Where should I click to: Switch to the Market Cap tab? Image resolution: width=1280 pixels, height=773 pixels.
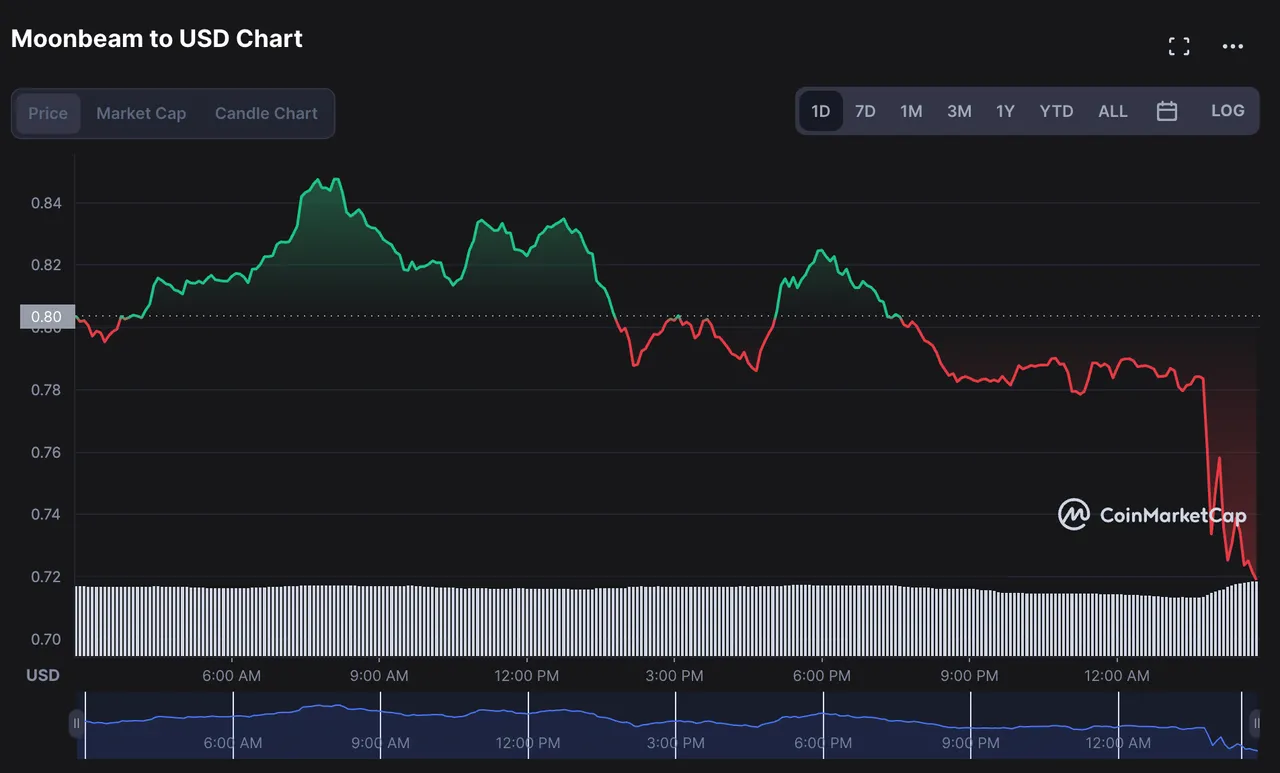tap(141, 113)
